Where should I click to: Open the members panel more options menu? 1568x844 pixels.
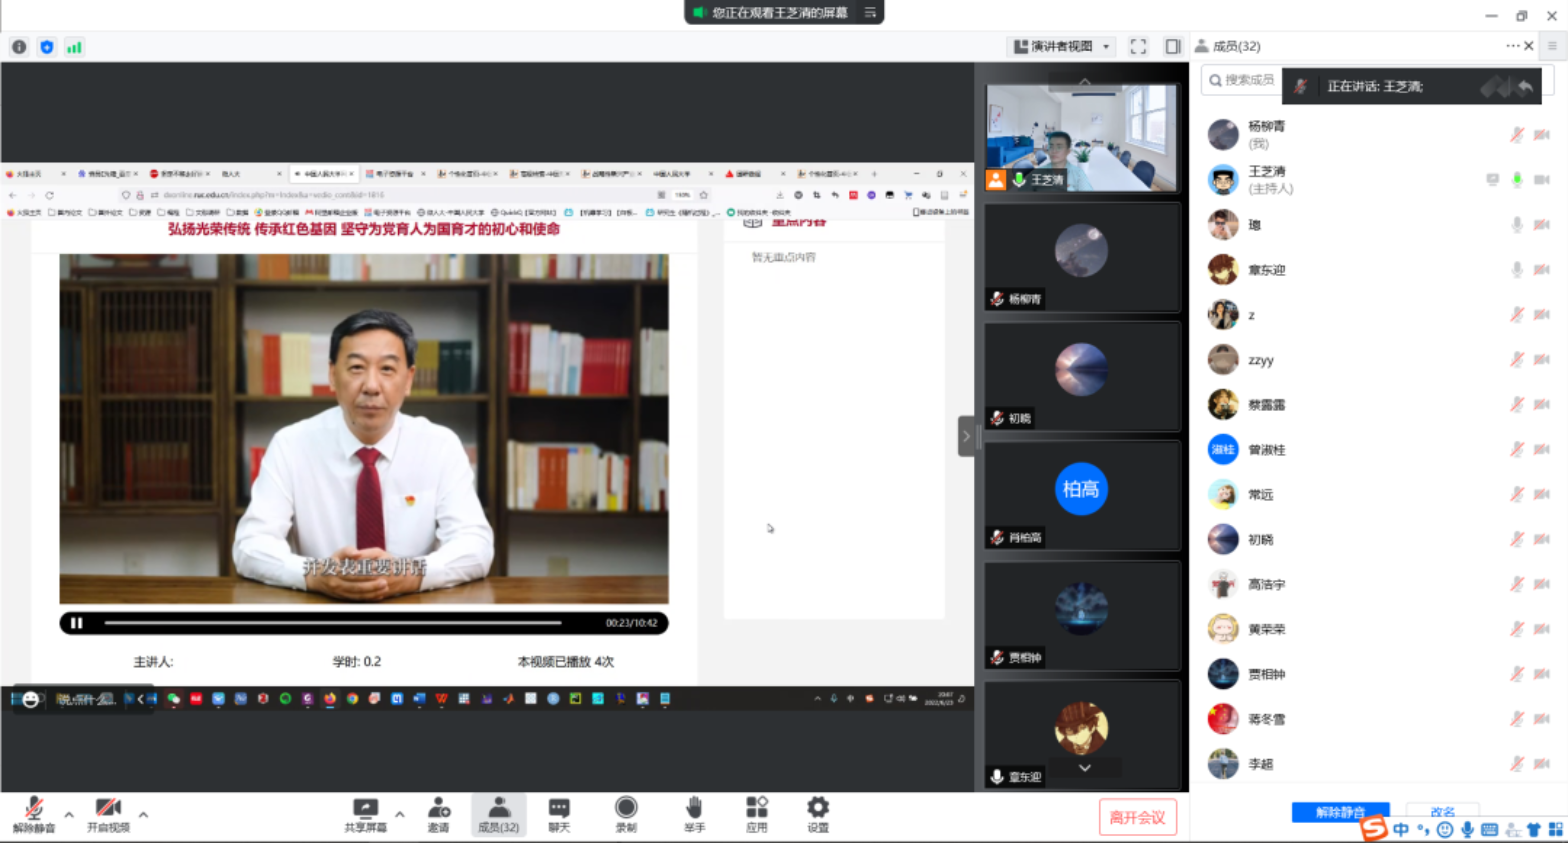[x=1512, y=46]
